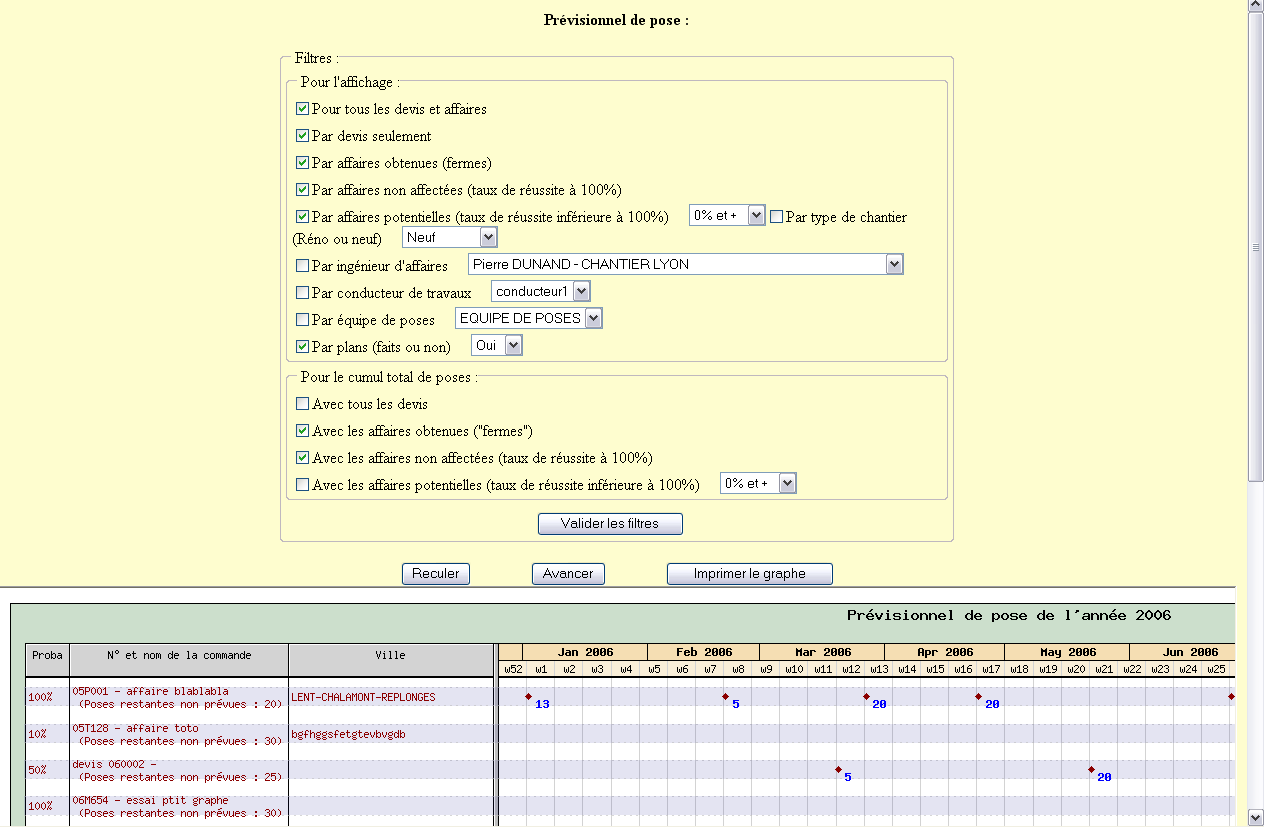Click the 'Prévisionnel de pose :' page heading
The height and width of the screenshot is (828, 1264).
(x=616, y=20)
